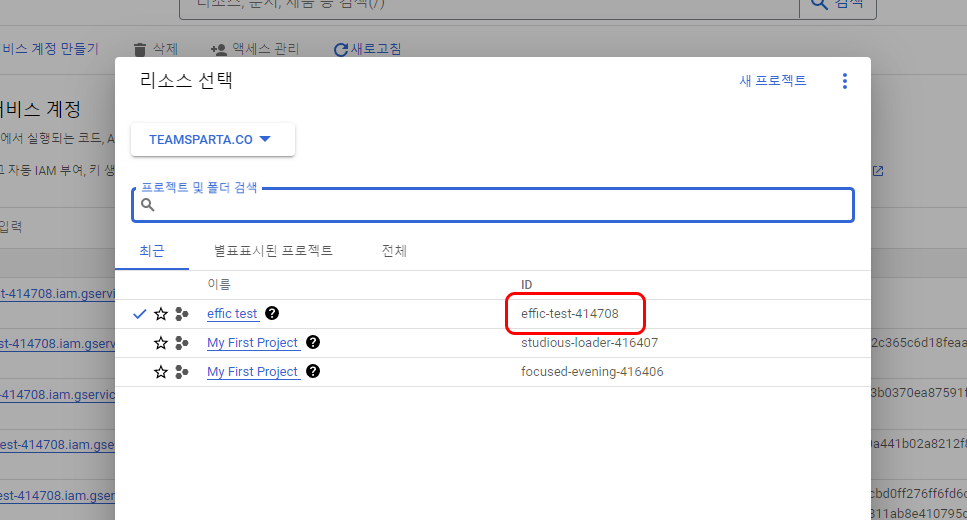Click help icon for studious-loader project
The image size is (967, 520).
(x=313, y=343)
